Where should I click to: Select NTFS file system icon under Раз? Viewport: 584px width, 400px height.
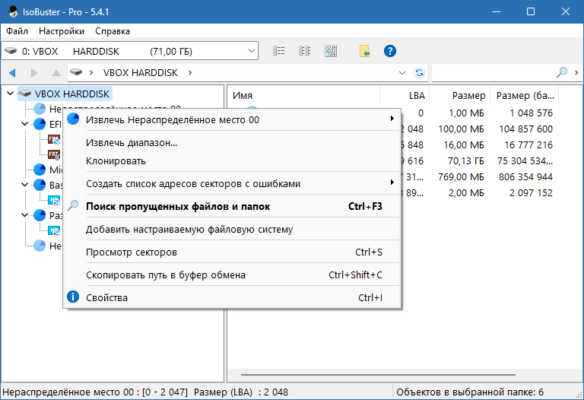pos(54,231)
